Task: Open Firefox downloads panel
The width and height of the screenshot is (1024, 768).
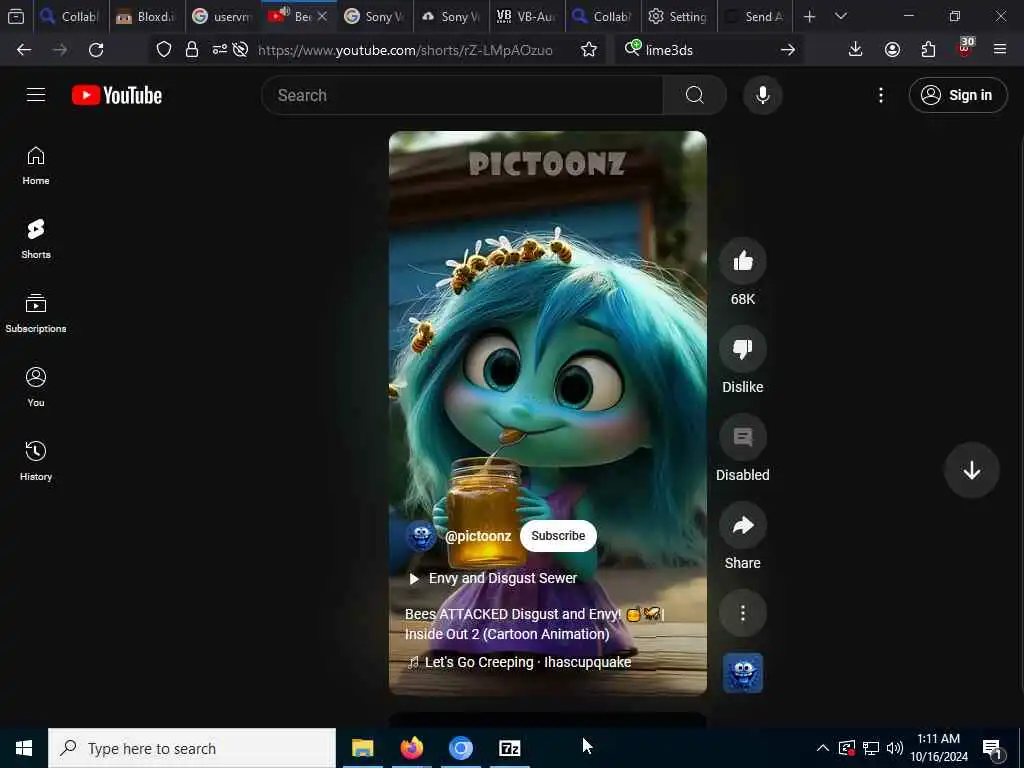Action: [855, 50]
